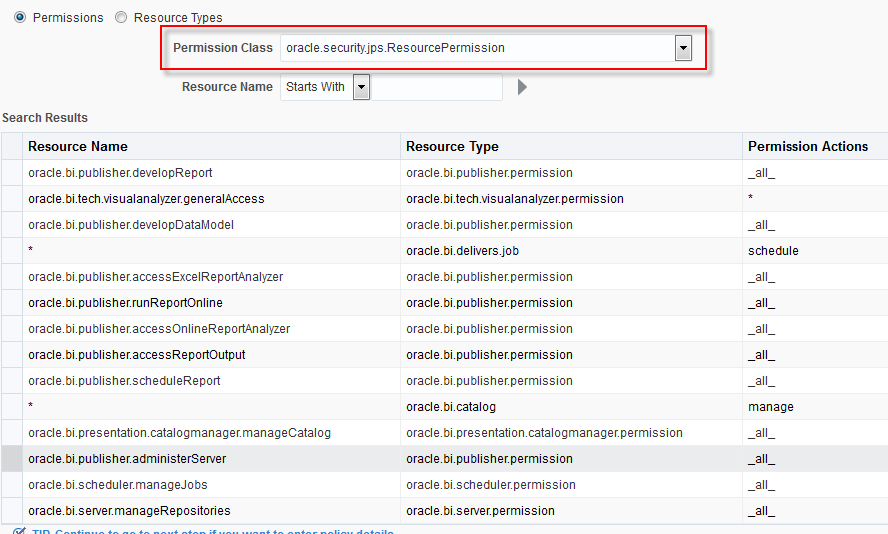Image resolution: width=888 pixels, height=534 pixels.
Task: Open the Permission Class dropdown arrow
Action: pos(684,48)
